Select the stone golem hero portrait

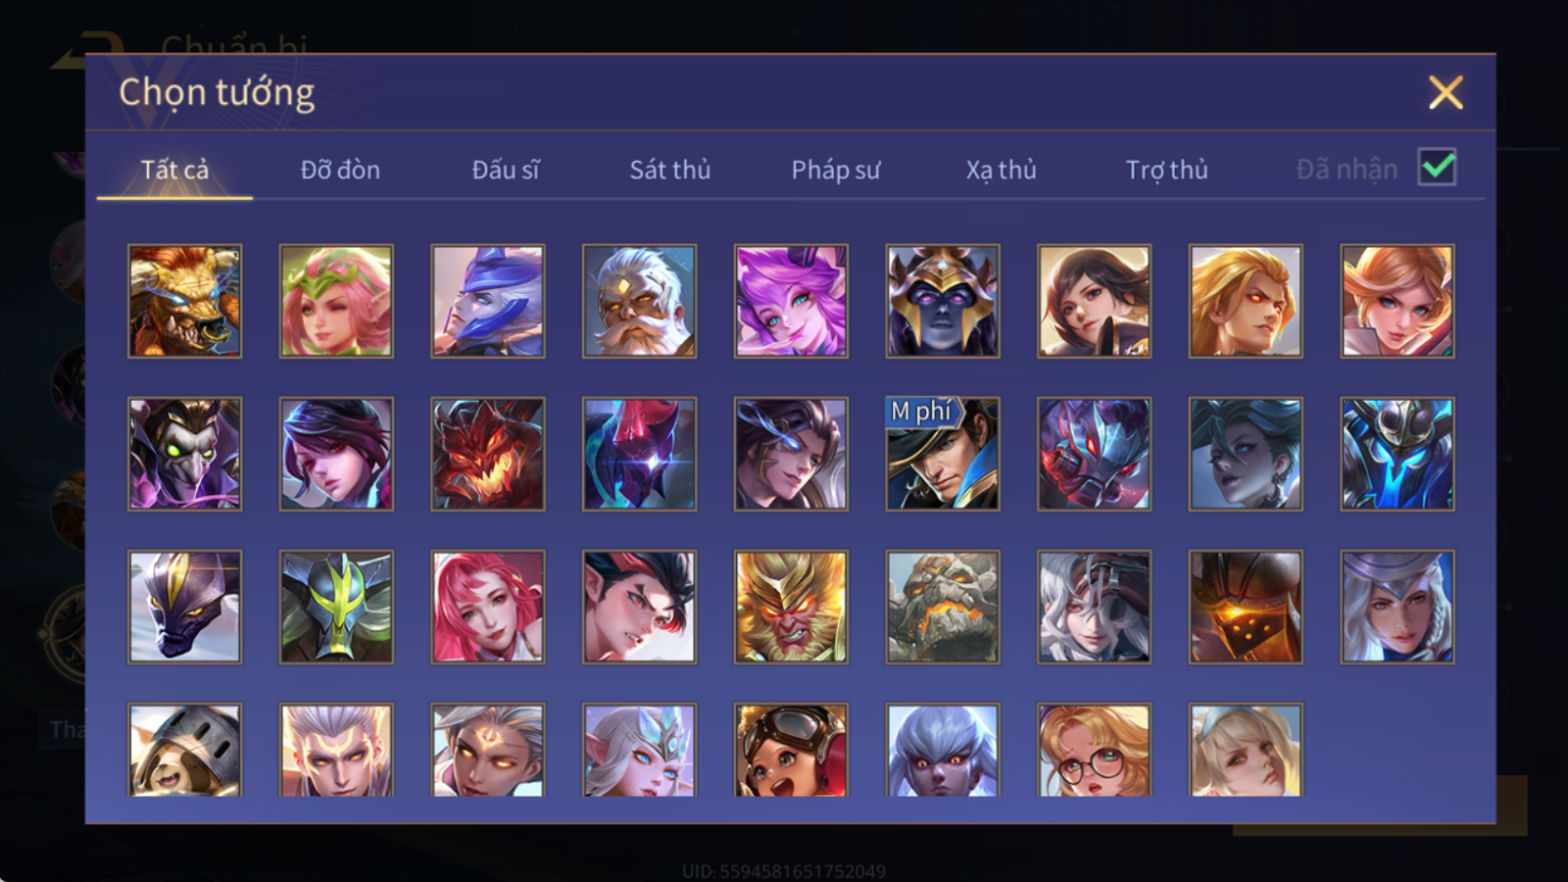(942, 607)
